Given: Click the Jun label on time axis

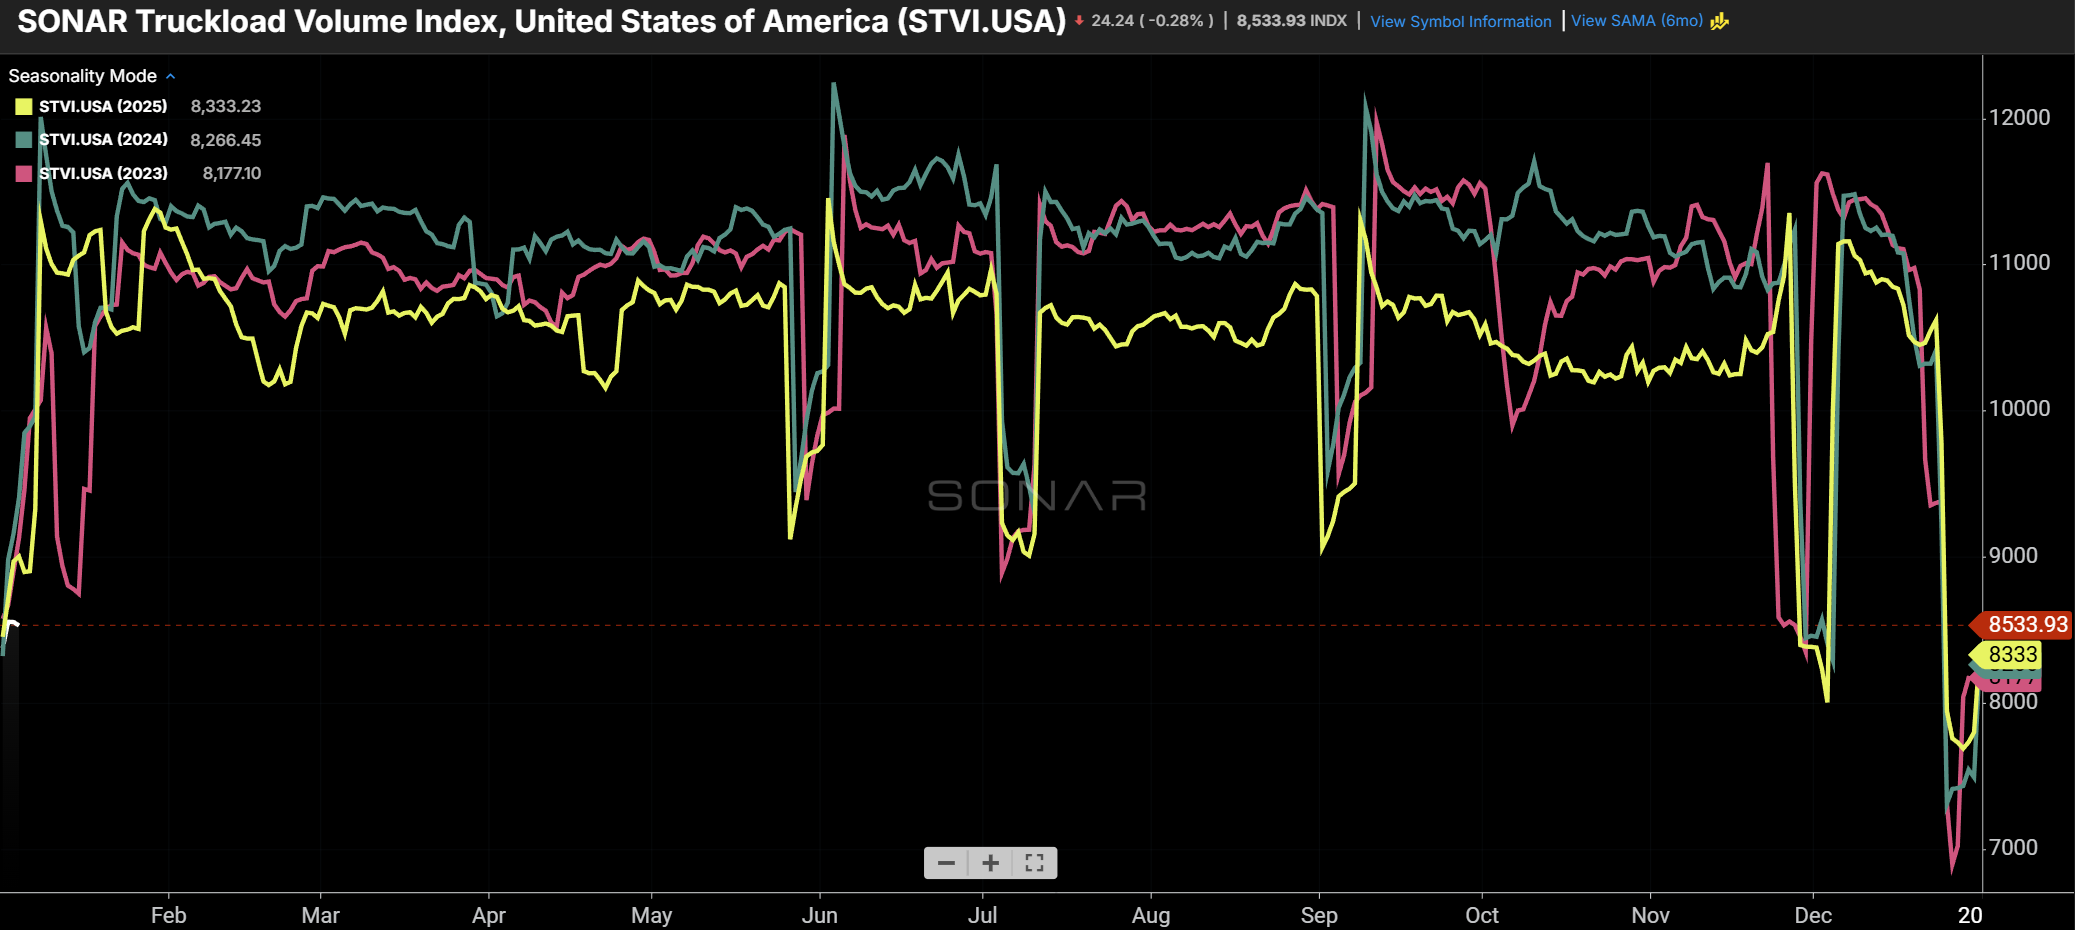Looking at the screenshot, I should tap(819, 915).
